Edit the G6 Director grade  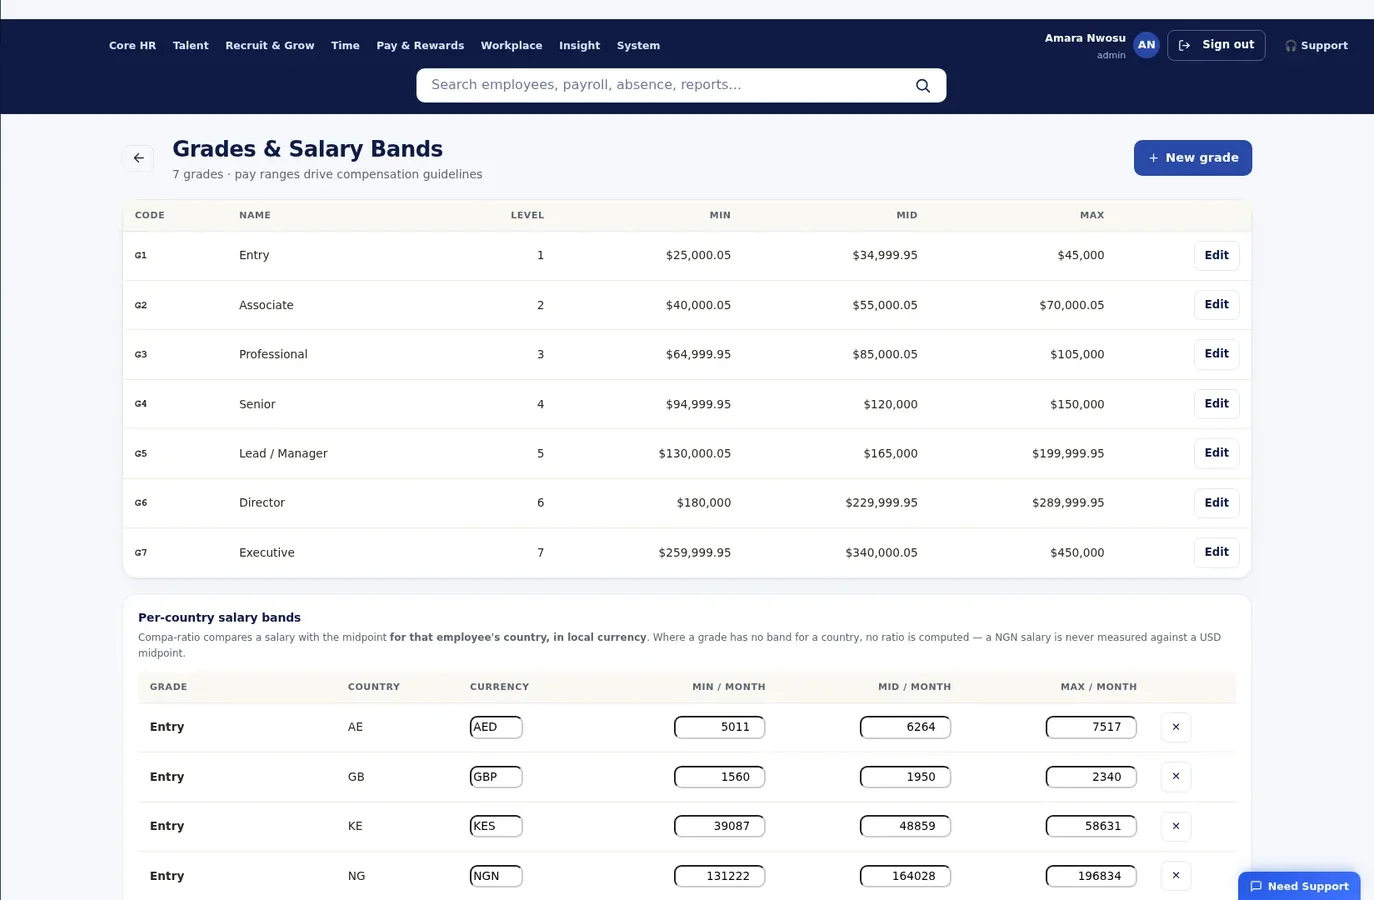1216,503
